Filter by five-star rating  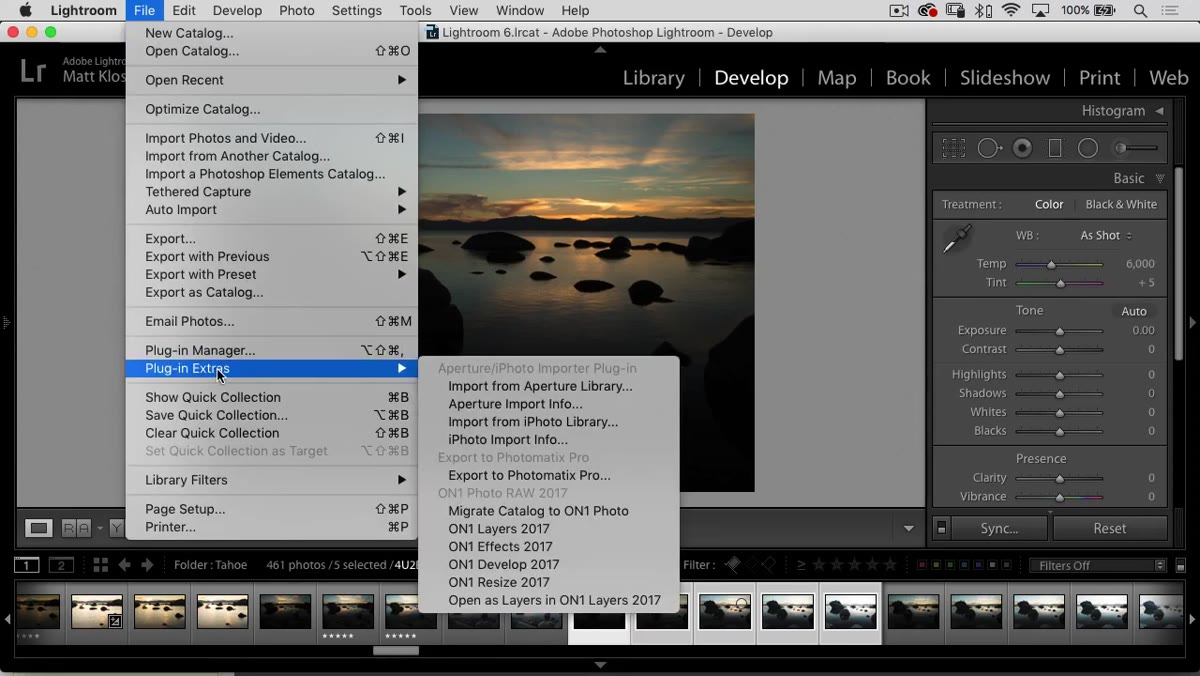tap(888, 565)
